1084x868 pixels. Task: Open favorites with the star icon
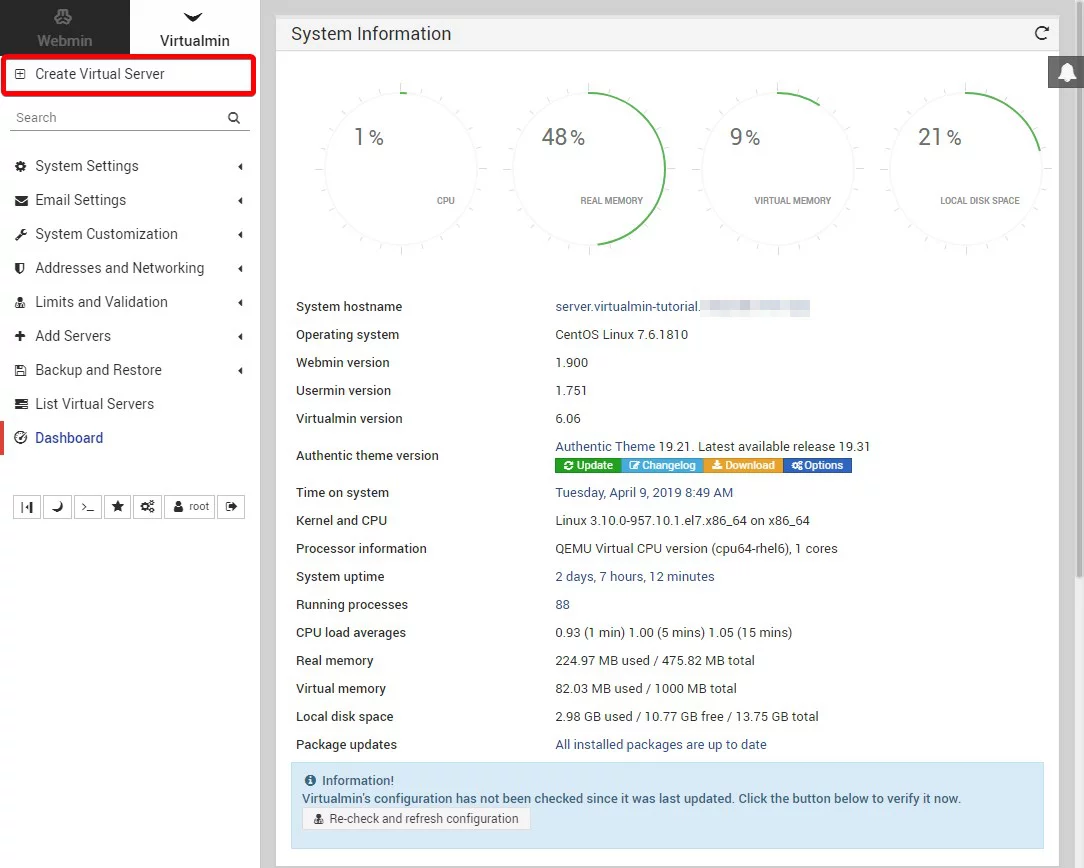coord(118,507)
